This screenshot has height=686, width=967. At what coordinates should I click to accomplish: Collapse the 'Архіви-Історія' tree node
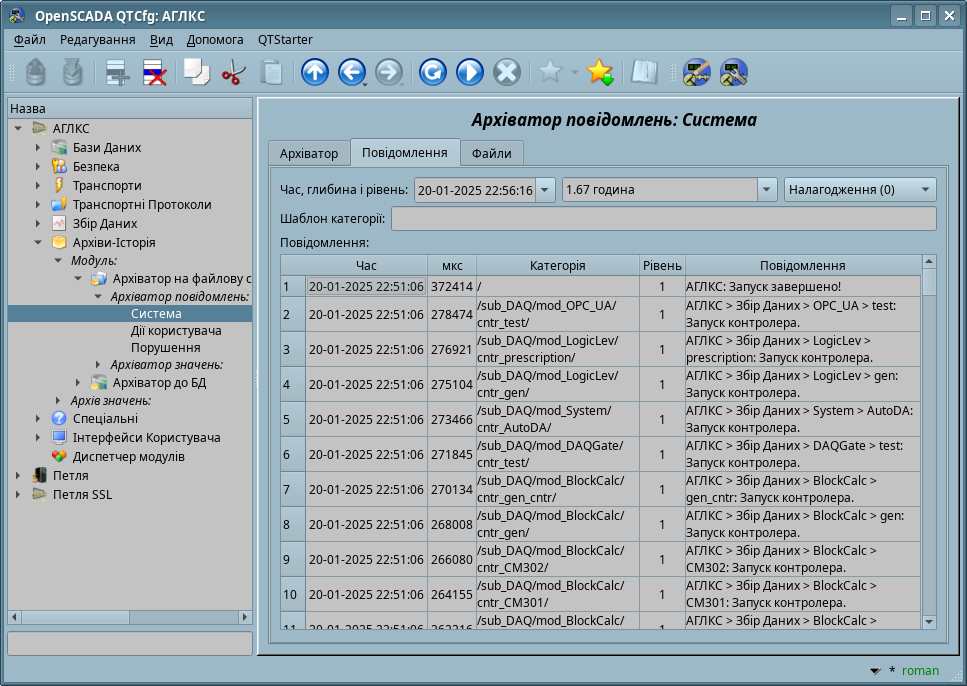pos(38,243)
